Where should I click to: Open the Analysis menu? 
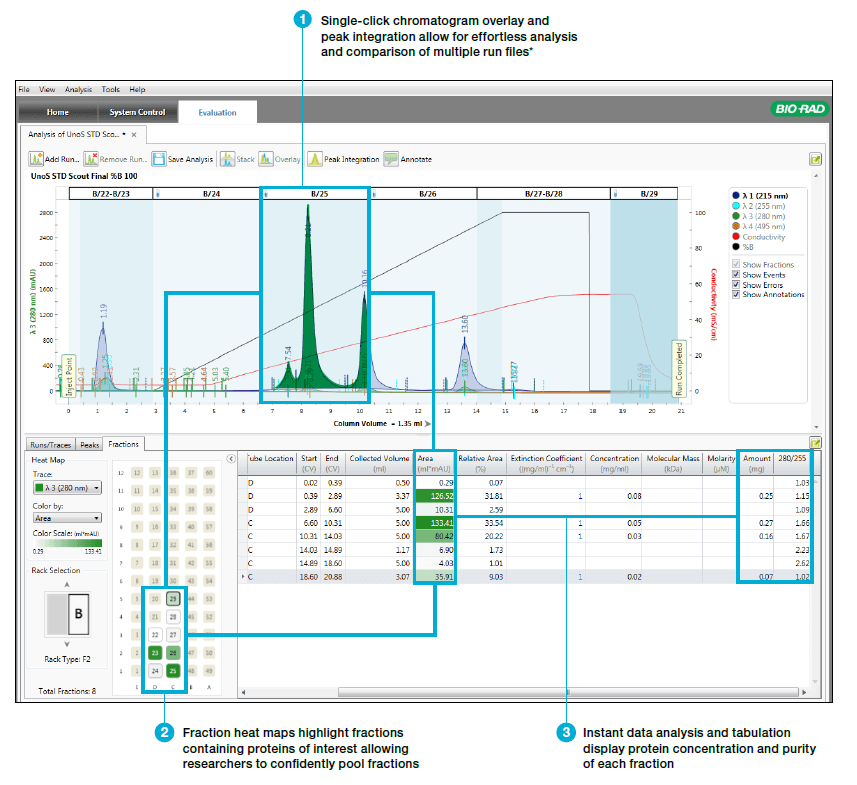tap(78, 89)
